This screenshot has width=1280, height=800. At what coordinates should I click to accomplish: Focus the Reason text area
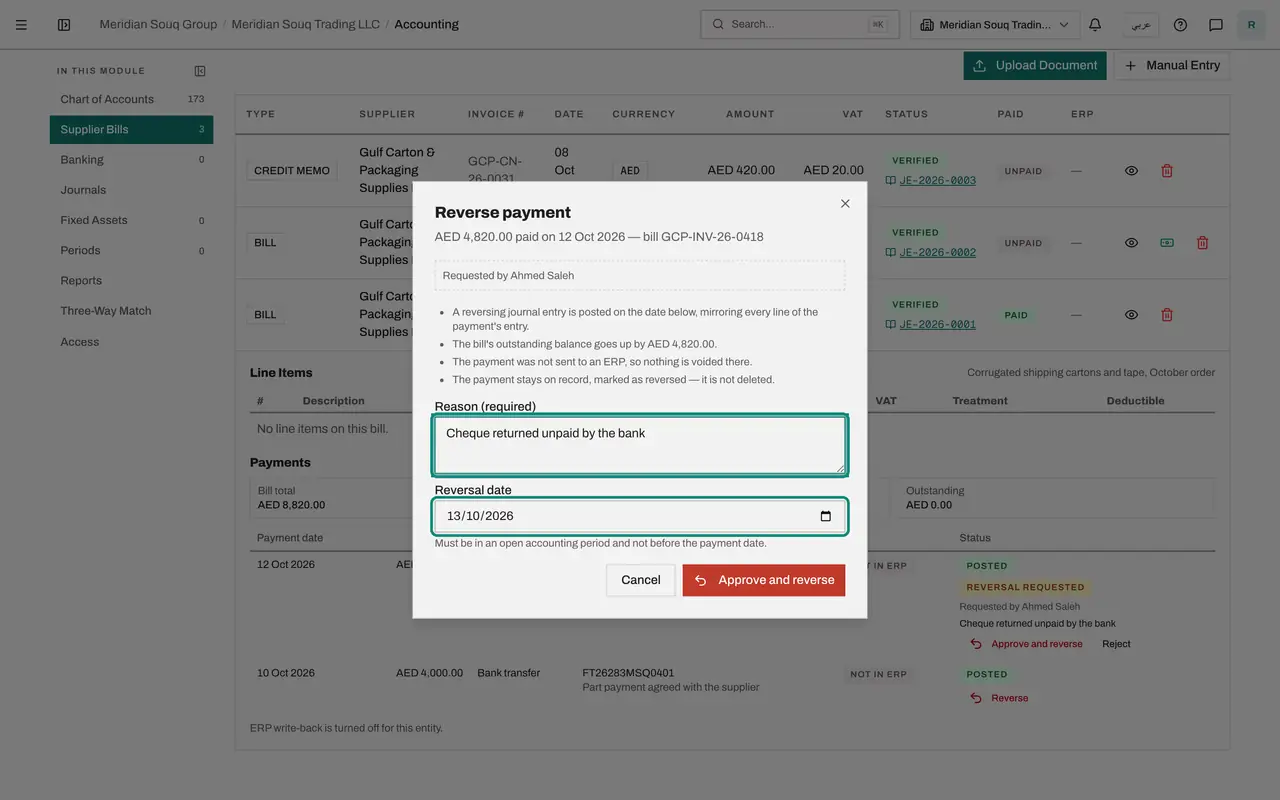pyautogui.click(x=640, y=445)
